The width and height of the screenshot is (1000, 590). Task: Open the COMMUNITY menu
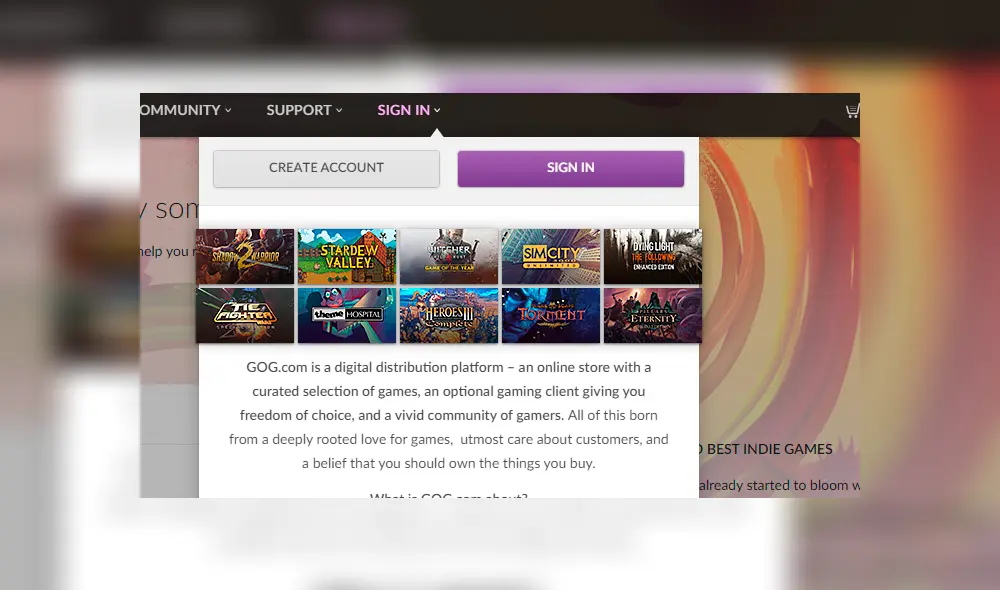click(180, 110)
